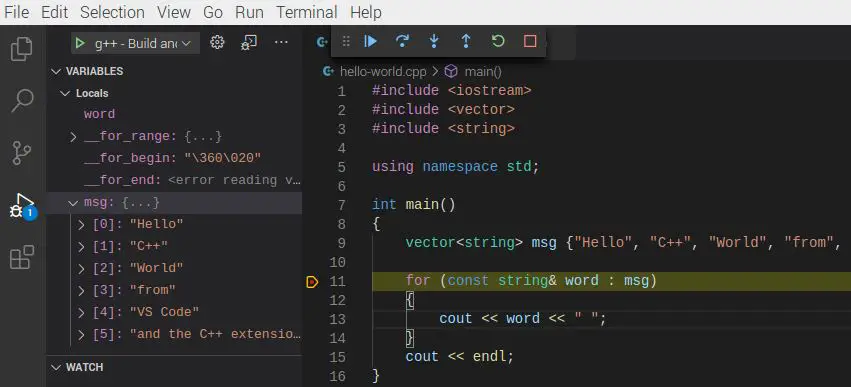Open the Terminal menu

(x=307, y=12)
